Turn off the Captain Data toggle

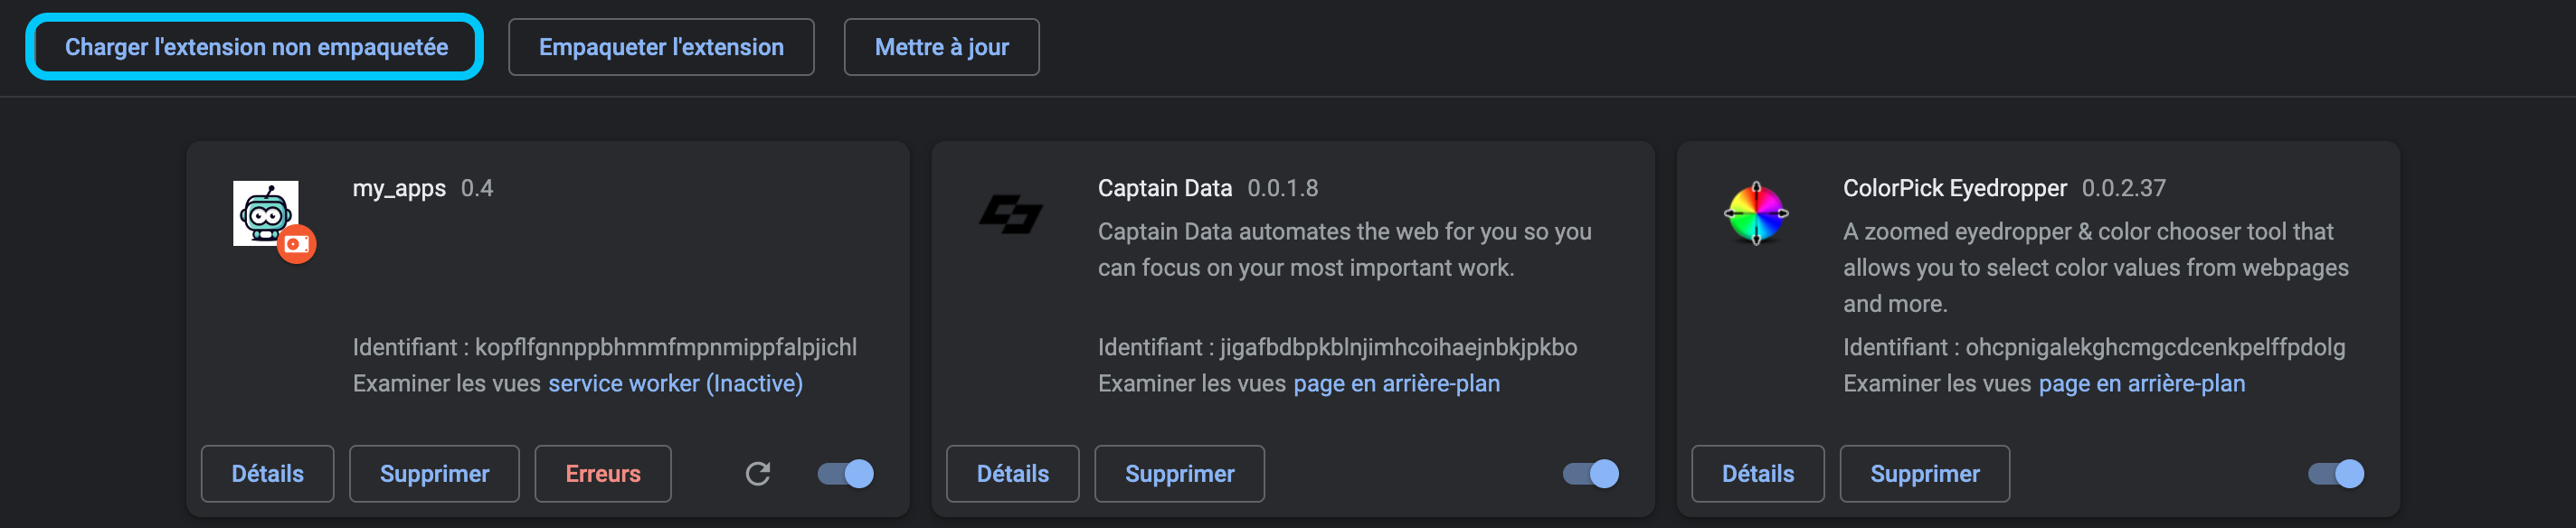click(1591, 474)
